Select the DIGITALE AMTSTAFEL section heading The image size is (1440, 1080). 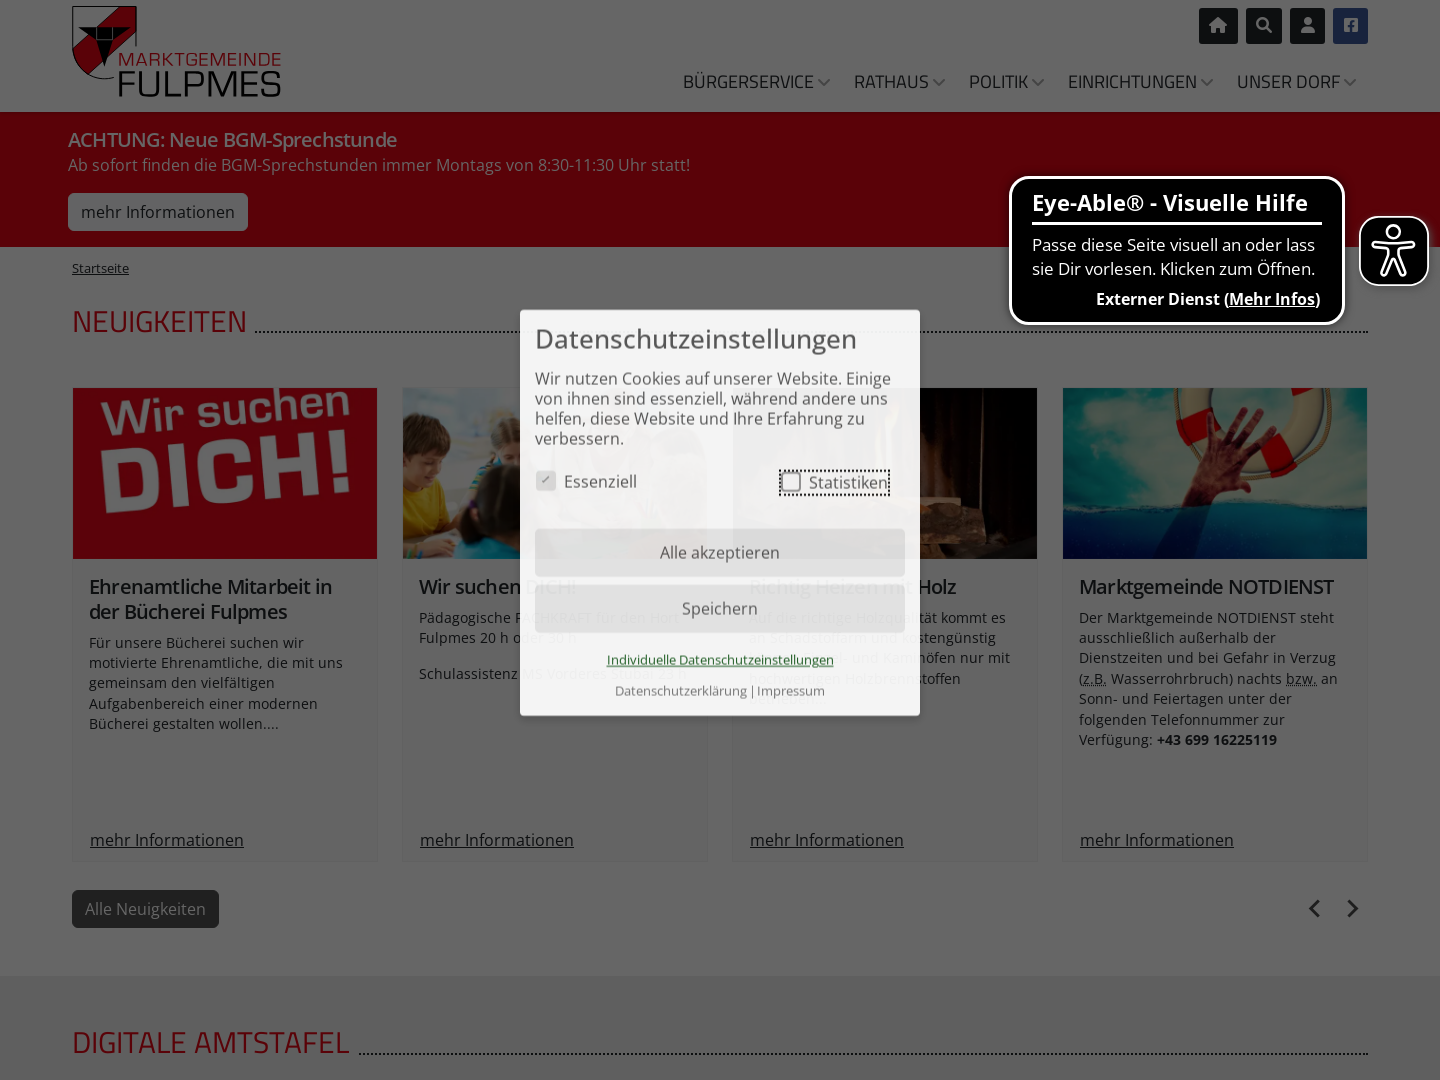(211, 1042)
